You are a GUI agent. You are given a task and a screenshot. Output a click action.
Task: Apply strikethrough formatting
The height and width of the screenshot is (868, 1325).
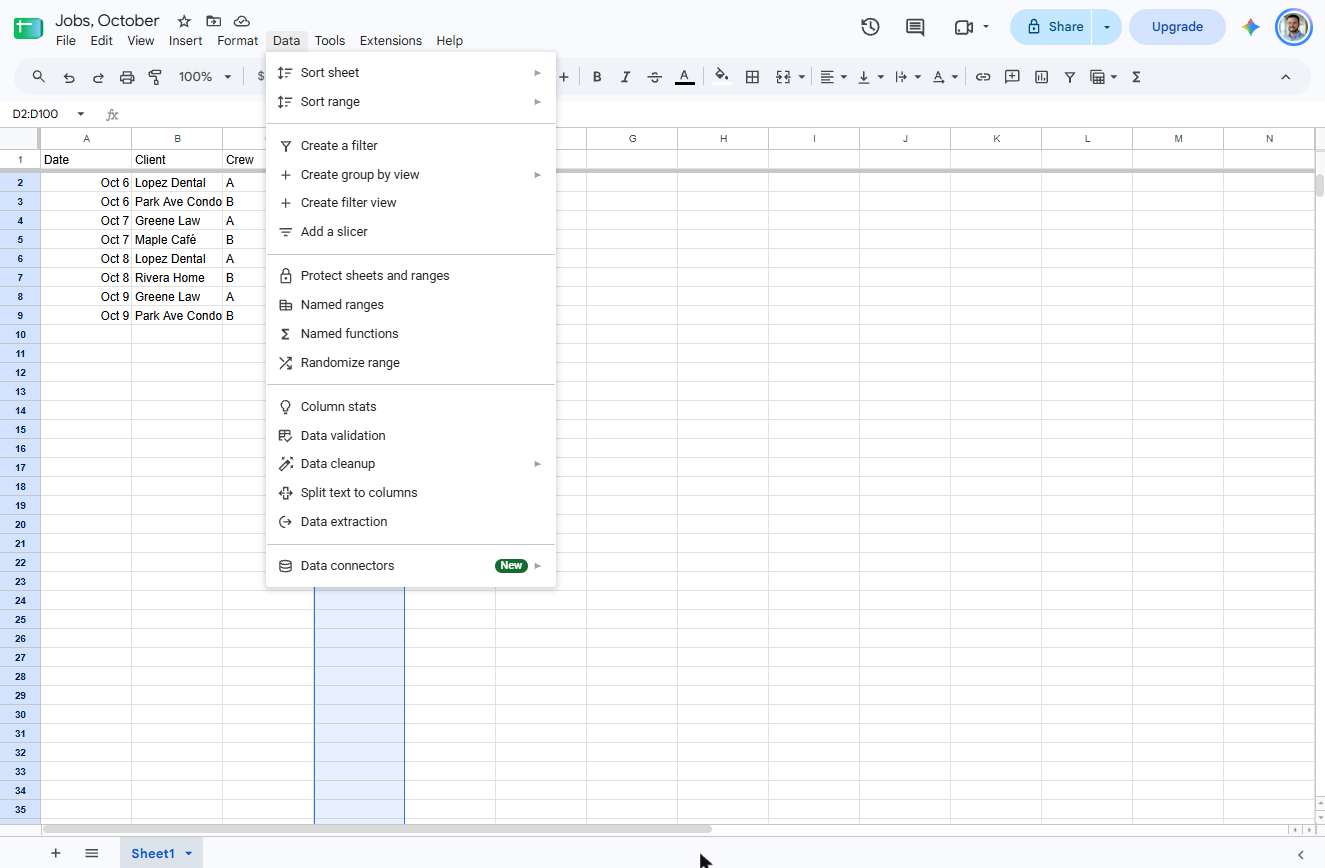click(x=655, y=77)
